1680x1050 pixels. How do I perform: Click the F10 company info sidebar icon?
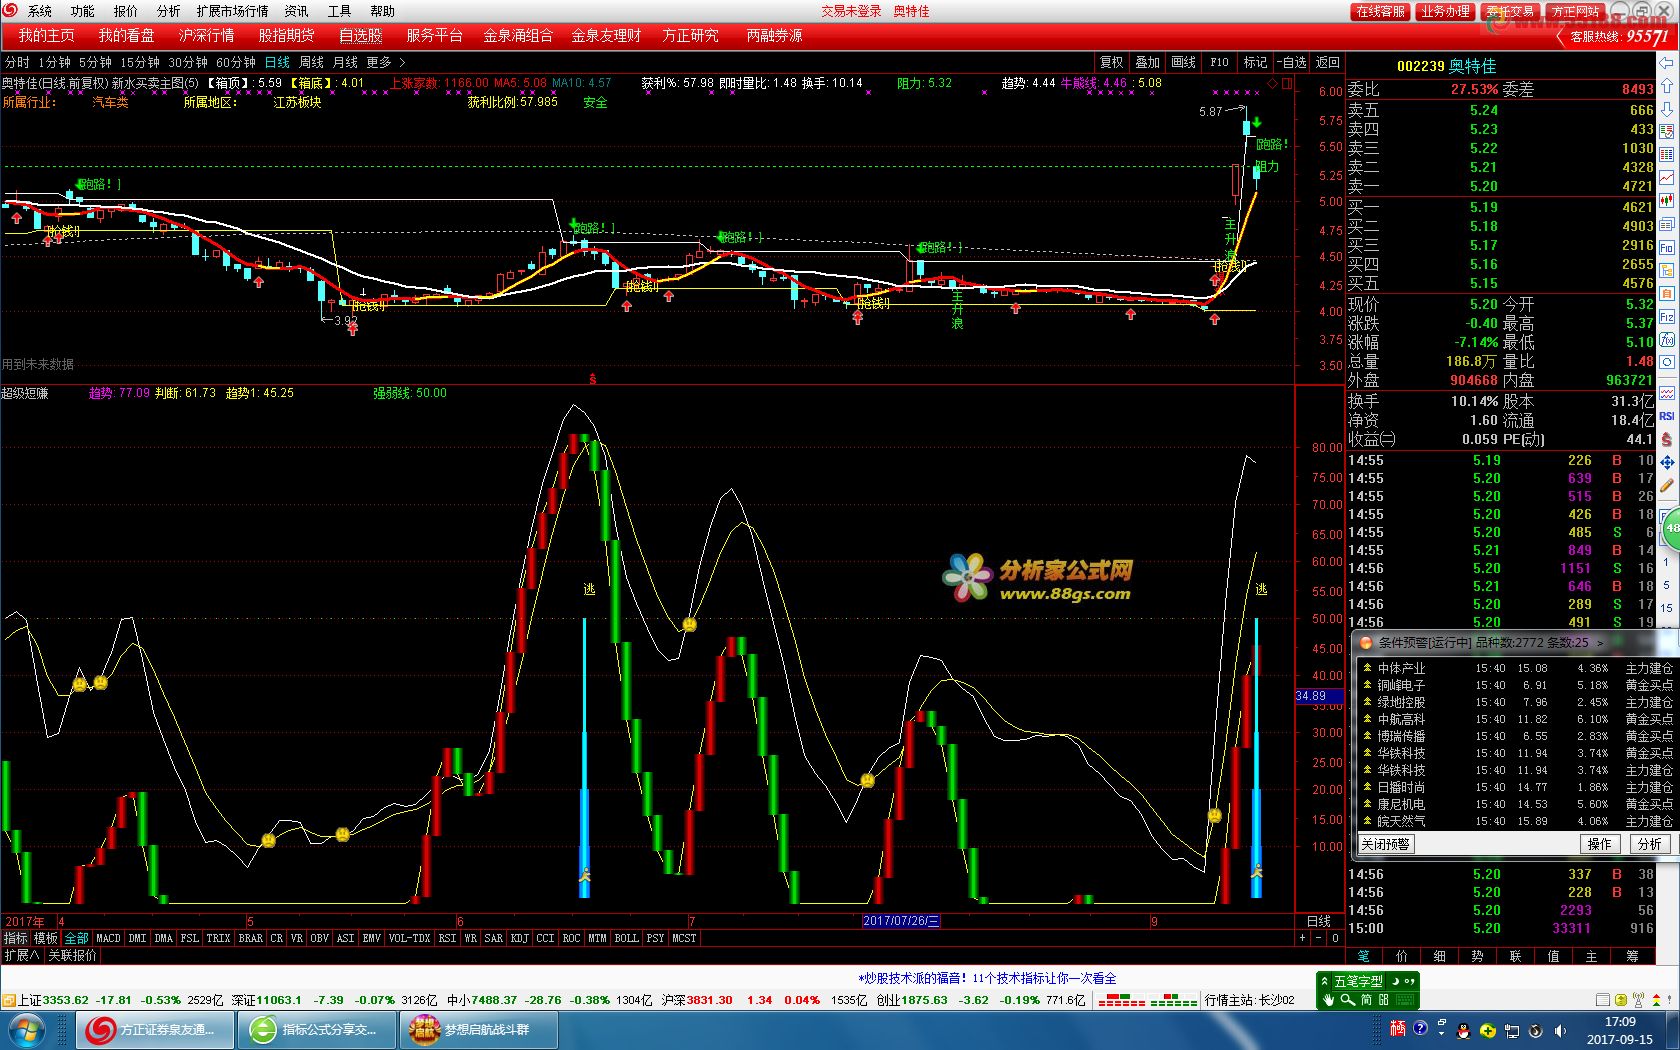pos(1667,247)
